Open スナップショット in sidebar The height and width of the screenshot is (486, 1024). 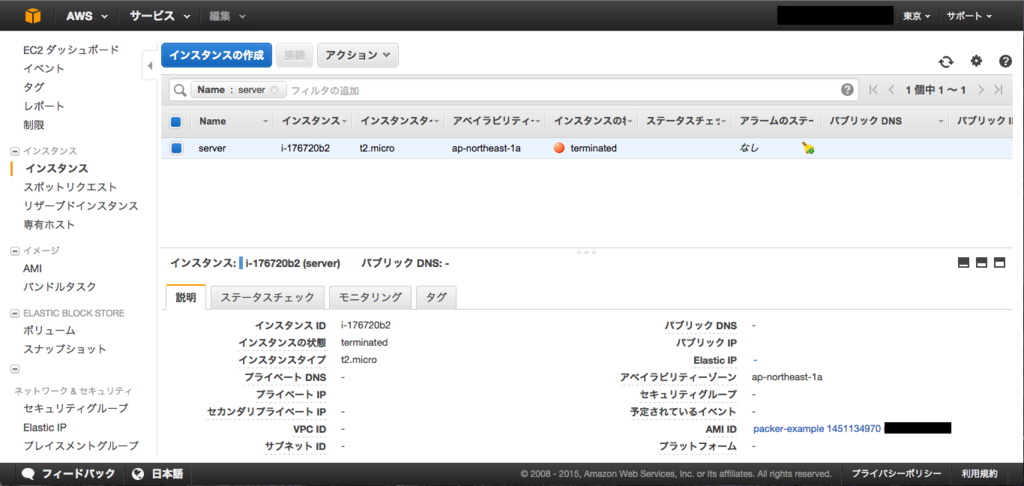pyautogui.click(x=65, y=349)
